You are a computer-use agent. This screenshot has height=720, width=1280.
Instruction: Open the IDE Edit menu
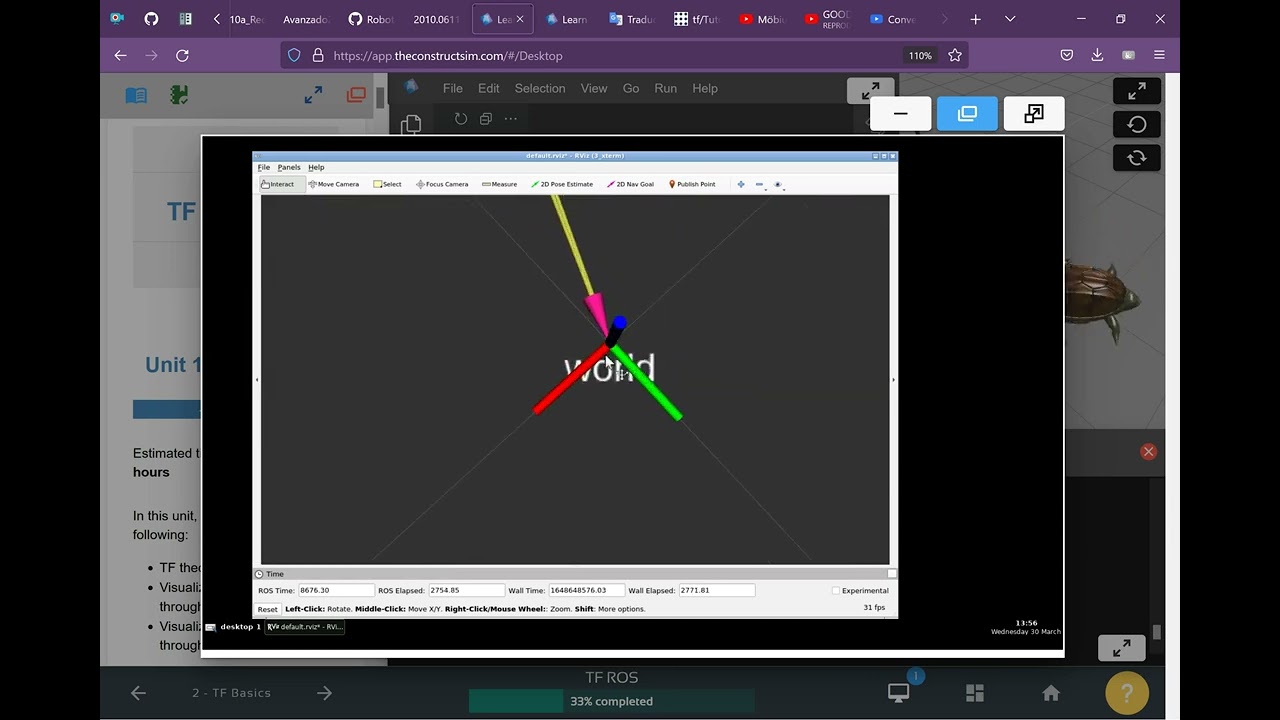(x=488, y=88)
